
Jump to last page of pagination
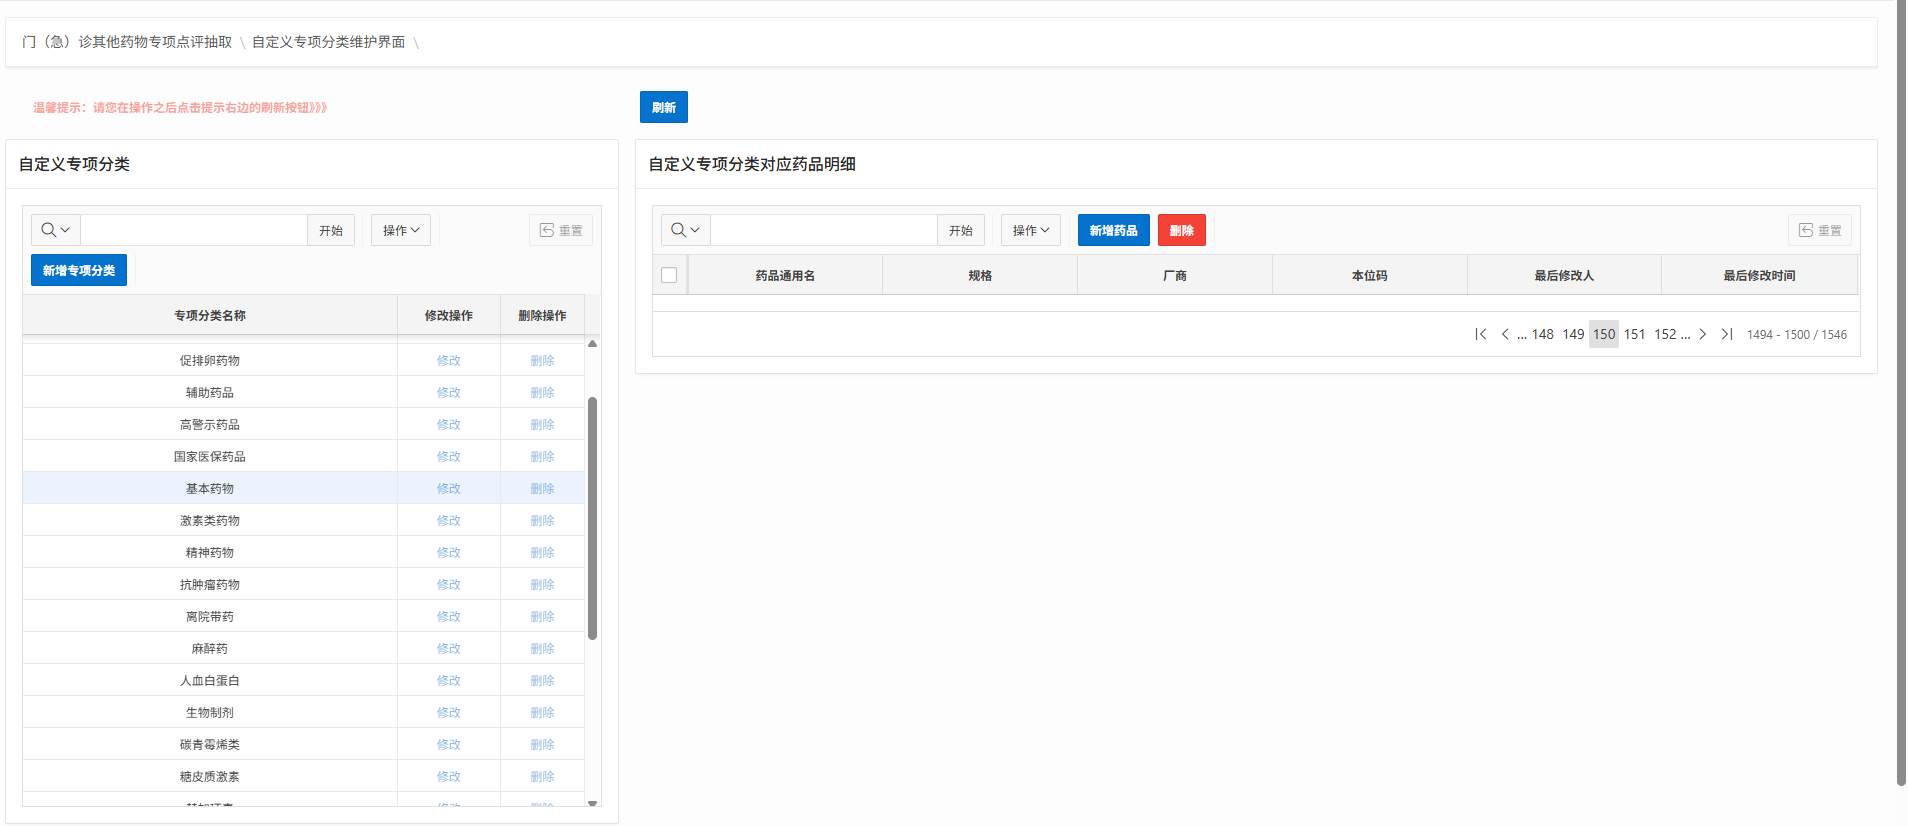pos(1726,334)
